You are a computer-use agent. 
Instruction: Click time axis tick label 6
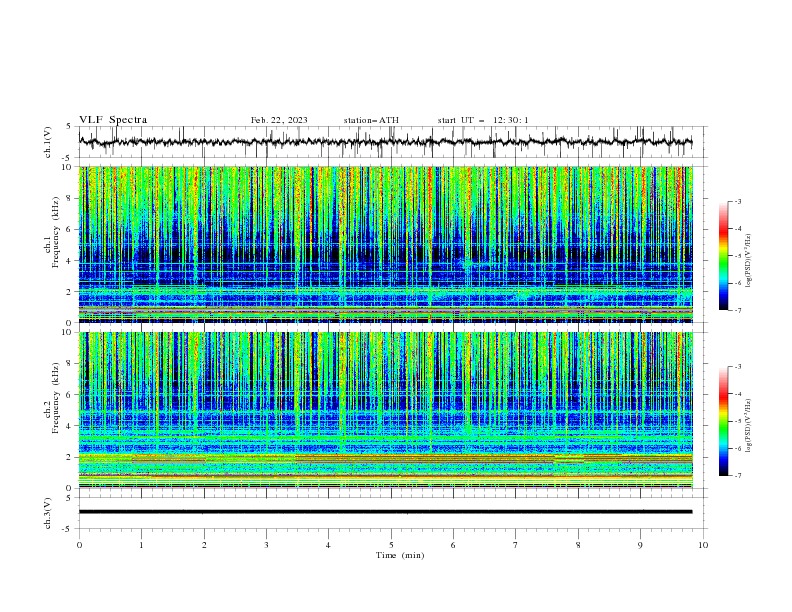[x=453, y=545]
